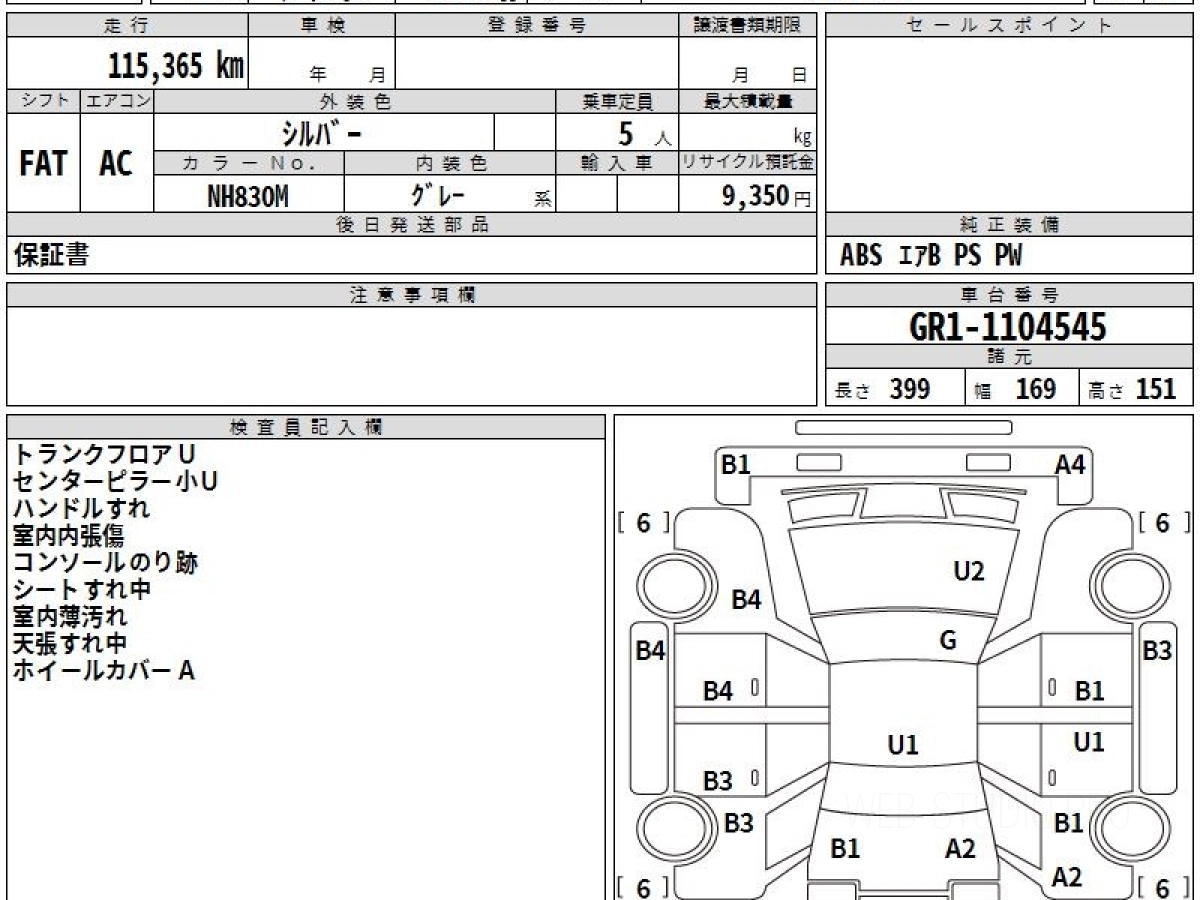Image resolution: width=1200 pixels, height=900 pixels.
Task: Click the 輸入車 header
Action: pyautogui.click(x=617, y=163)
